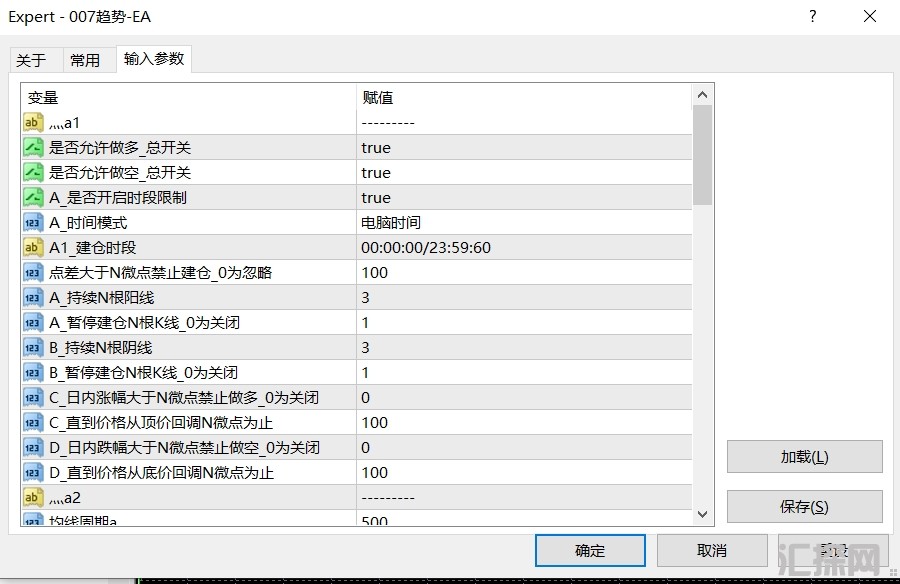This screenshot has height=584, width=900.
Task: Click the scroll up arrow of parameter list
Action: (702, 95)
